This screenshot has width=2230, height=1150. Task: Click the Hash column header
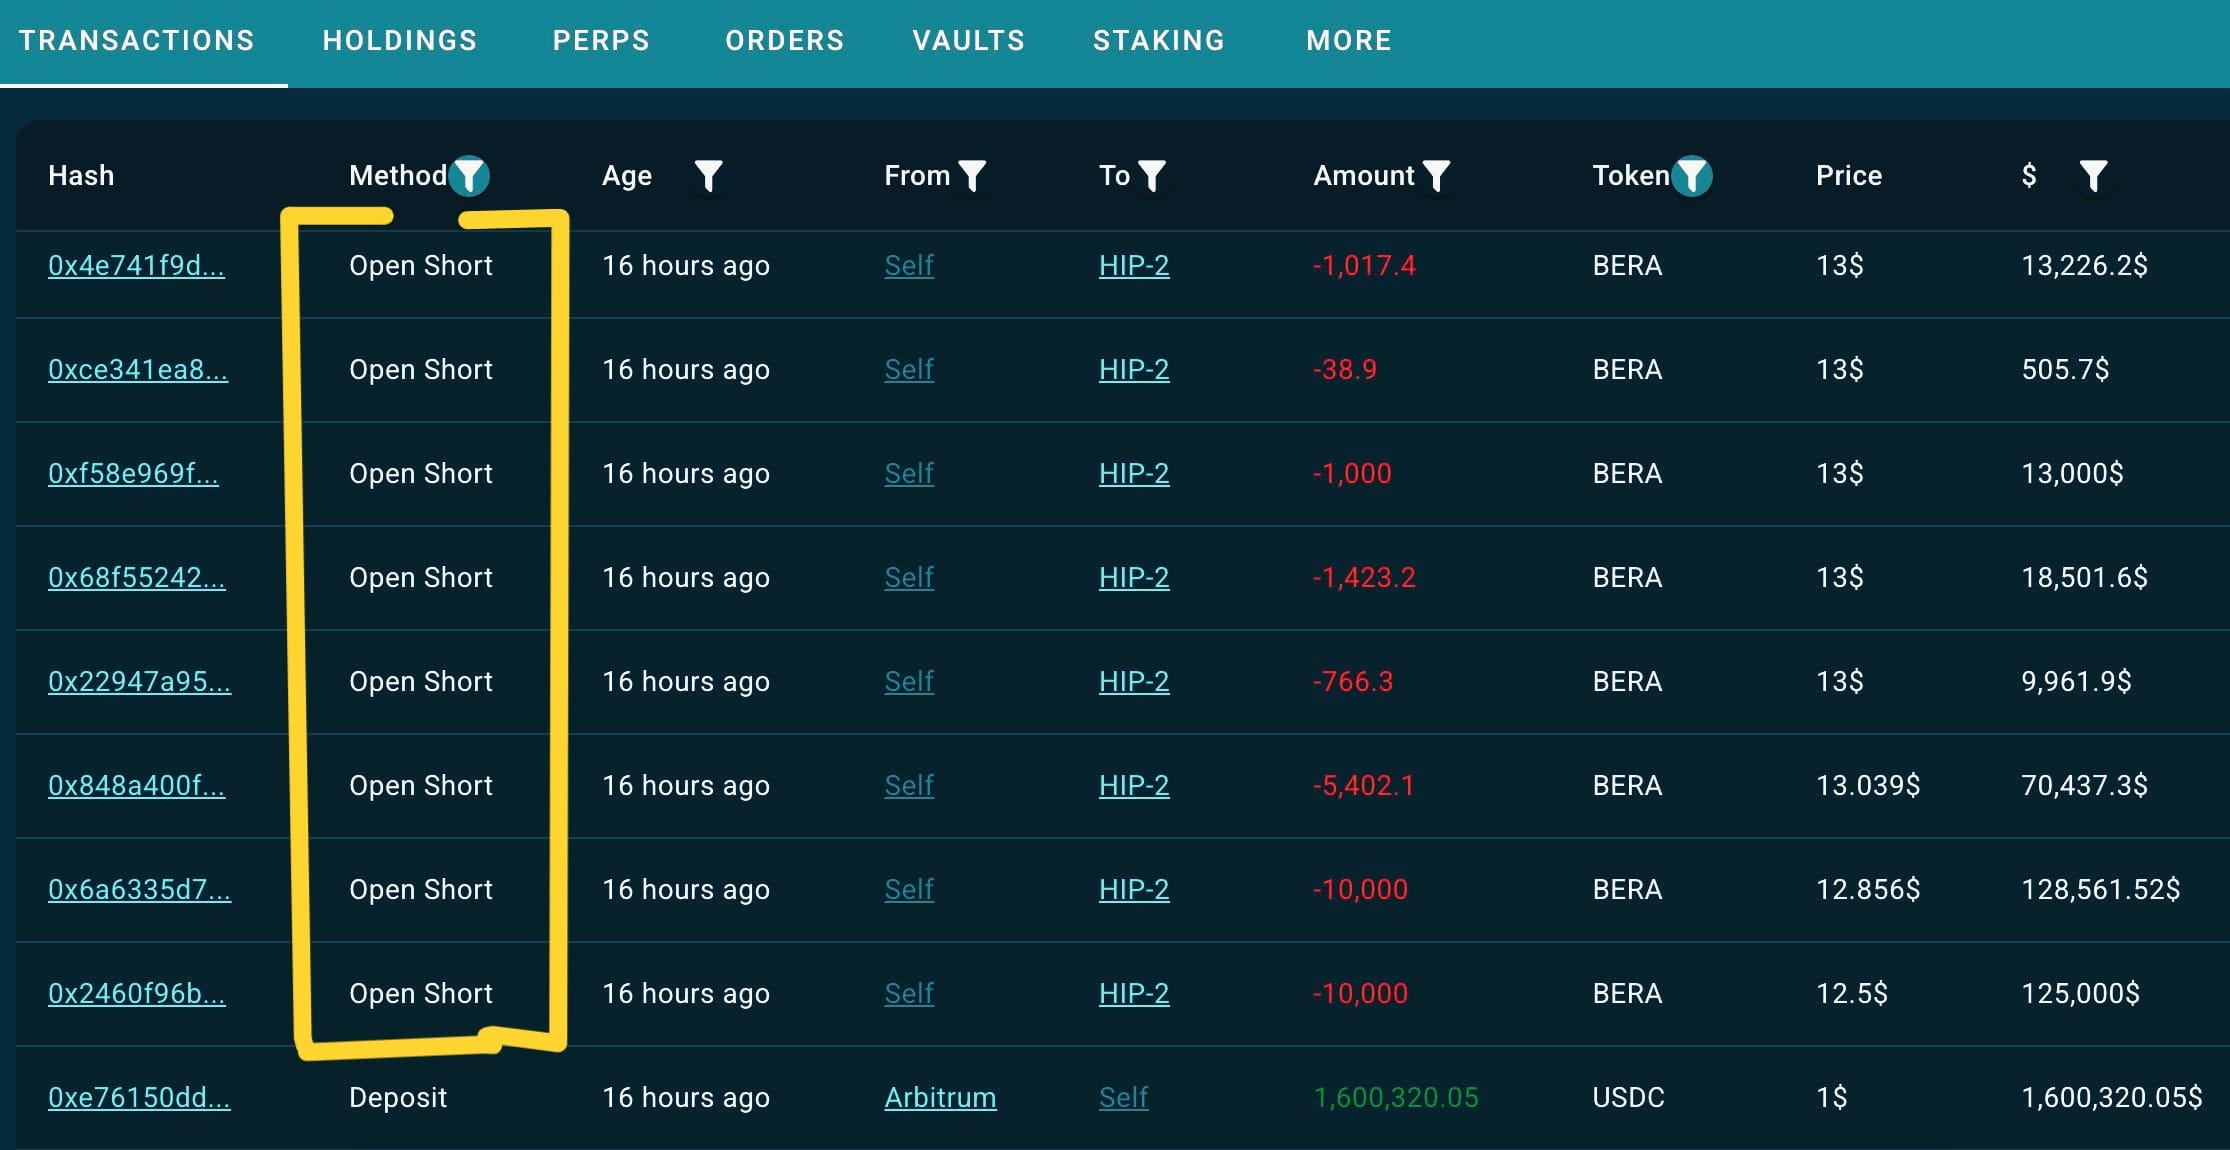[81, 176]
